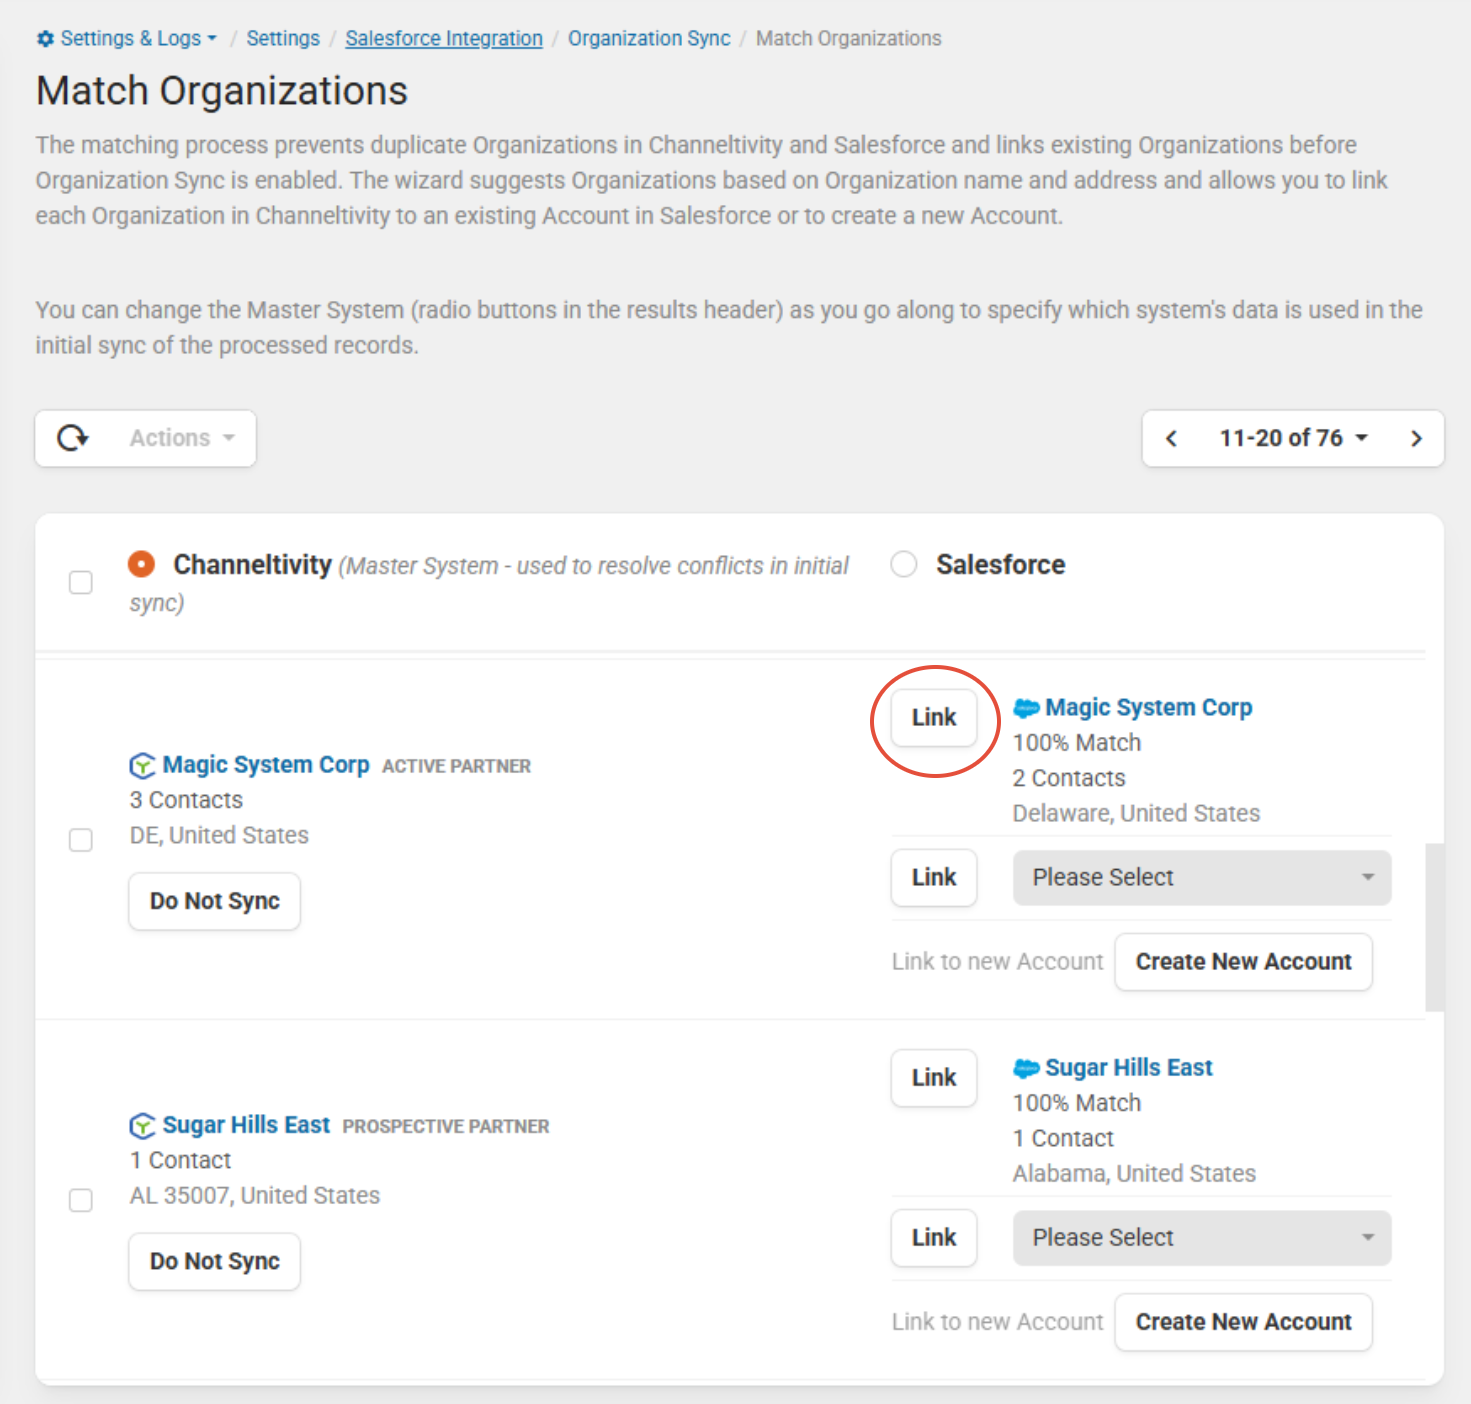Select Salesforce as Master System
The width and height of the screenshot is (1471, 1404).
click(x=904, y=564)
